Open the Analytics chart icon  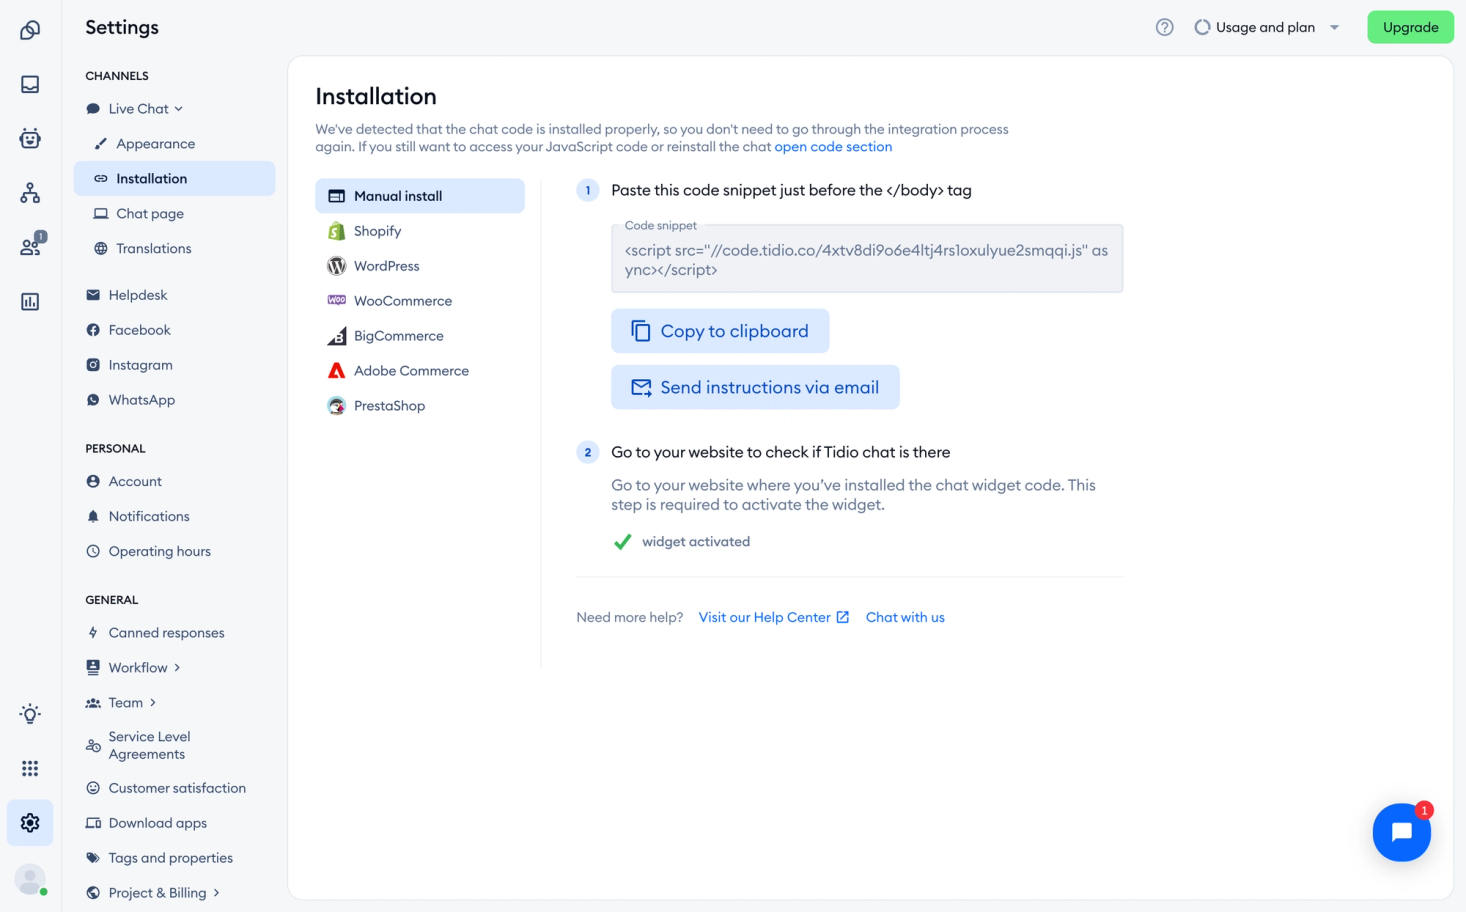pos(30,301)
